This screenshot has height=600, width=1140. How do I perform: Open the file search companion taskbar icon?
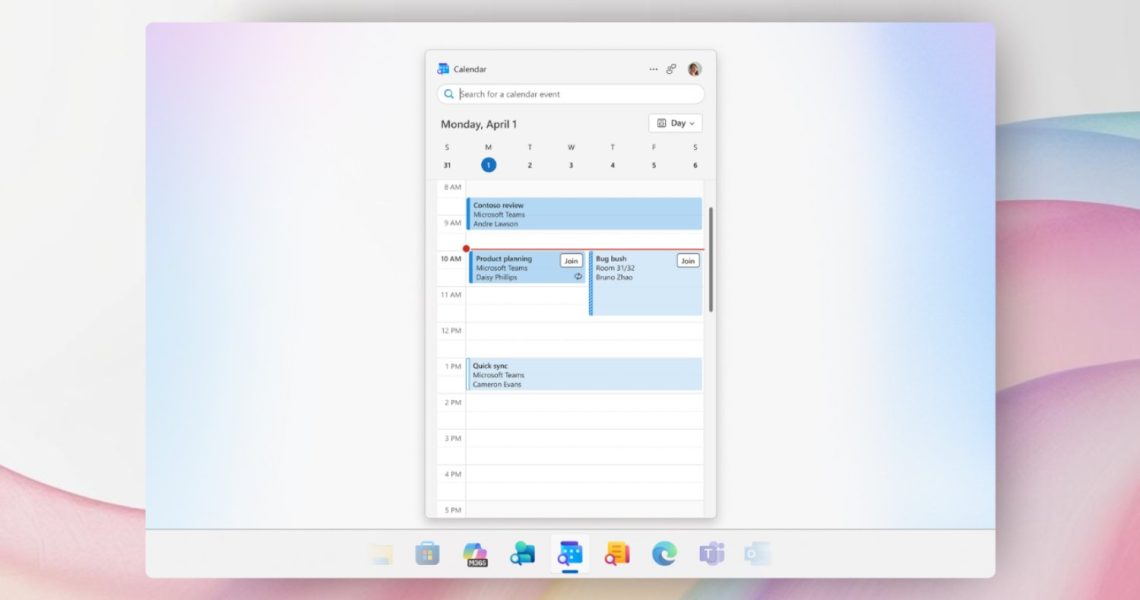tap(617, 554)
